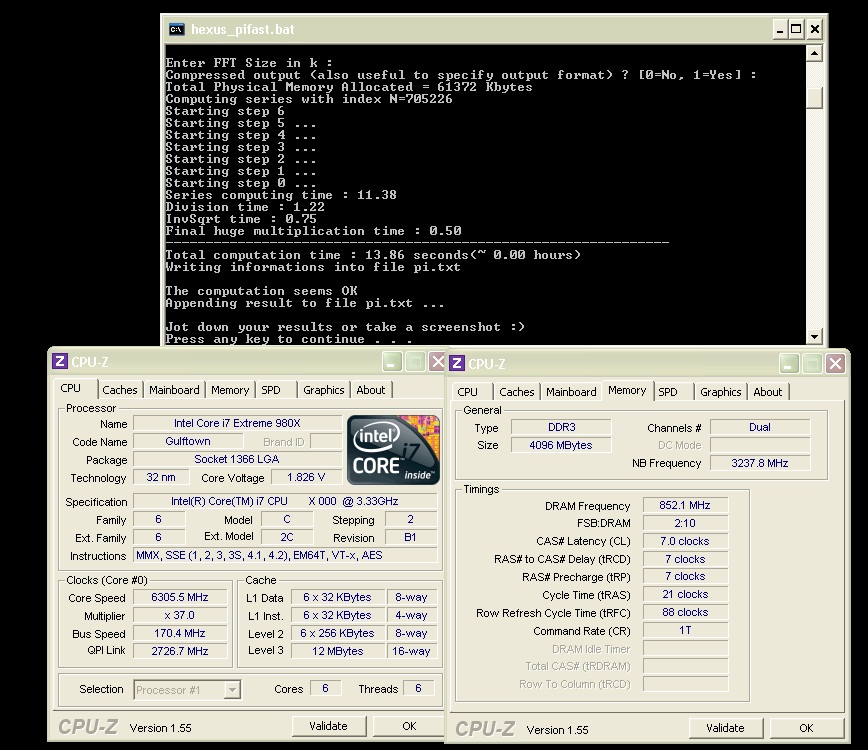This screenshot has width=868, height=750.
Task: Click the processor Name field showing Core i7 Extreme 980X
Action: (x=237, y=424)
